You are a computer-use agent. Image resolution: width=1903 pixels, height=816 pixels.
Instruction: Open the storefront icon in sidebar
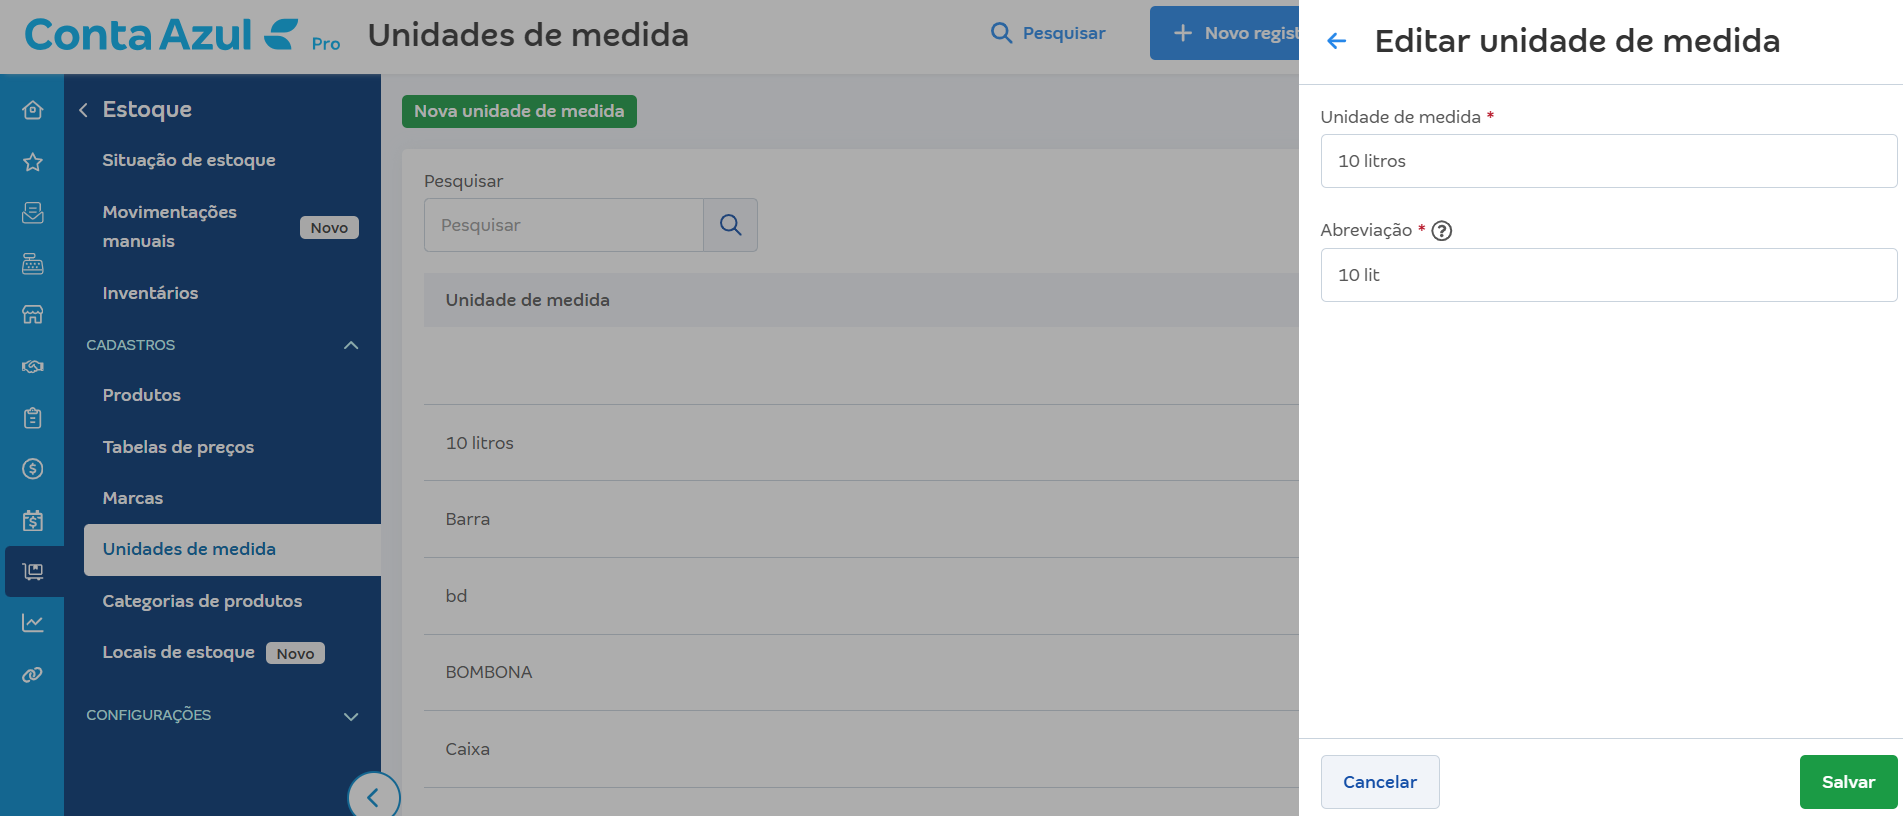[33, 315]
